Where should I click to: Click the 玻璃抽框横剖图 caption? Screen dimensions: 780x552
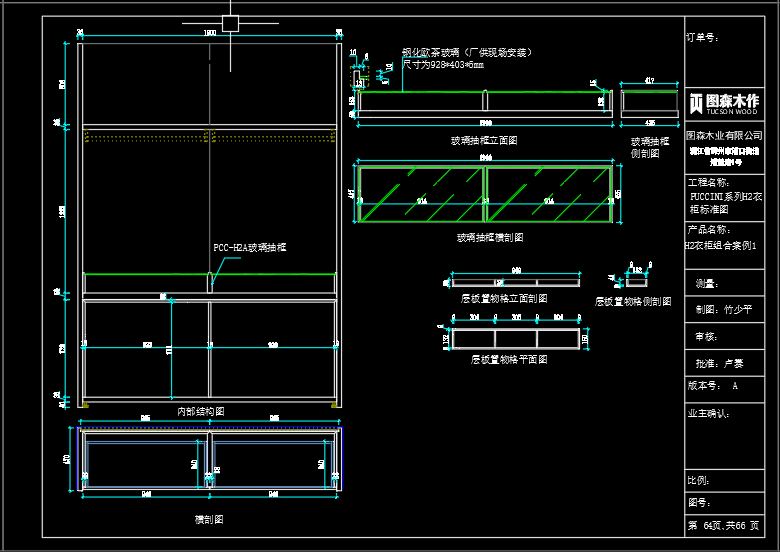[x=490, y=238]
